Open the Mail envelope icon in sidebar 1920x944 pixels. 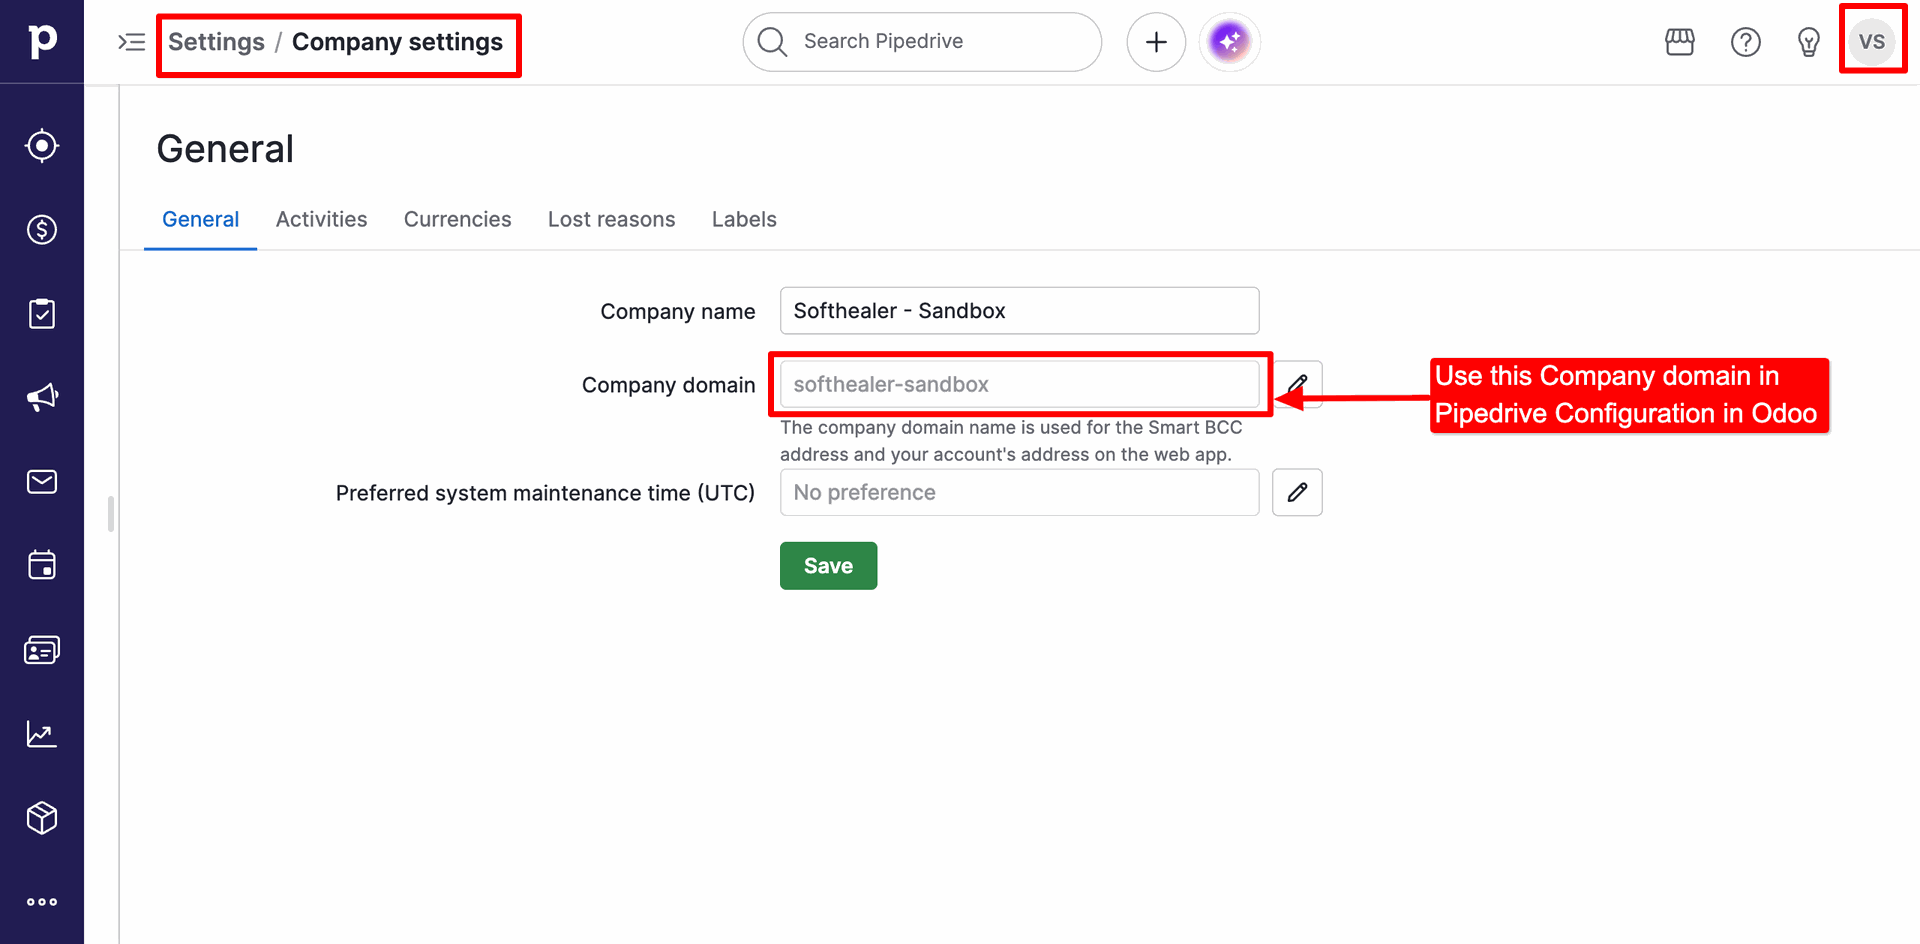42,482
